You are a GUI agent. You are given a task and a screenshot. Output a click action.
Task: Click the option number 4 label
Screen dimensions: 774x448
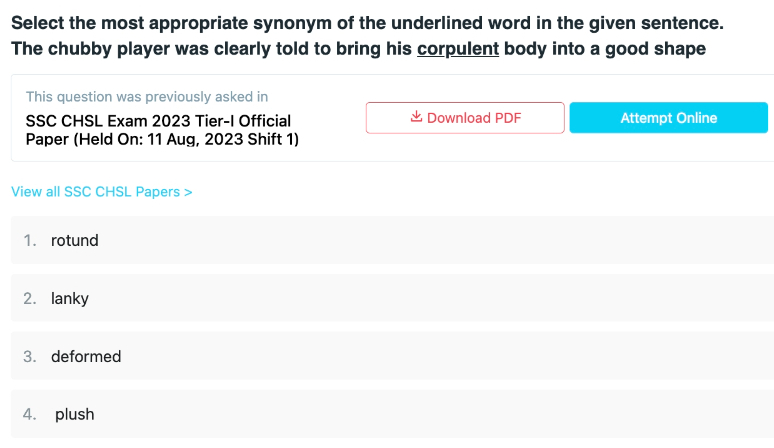(30, 414)
